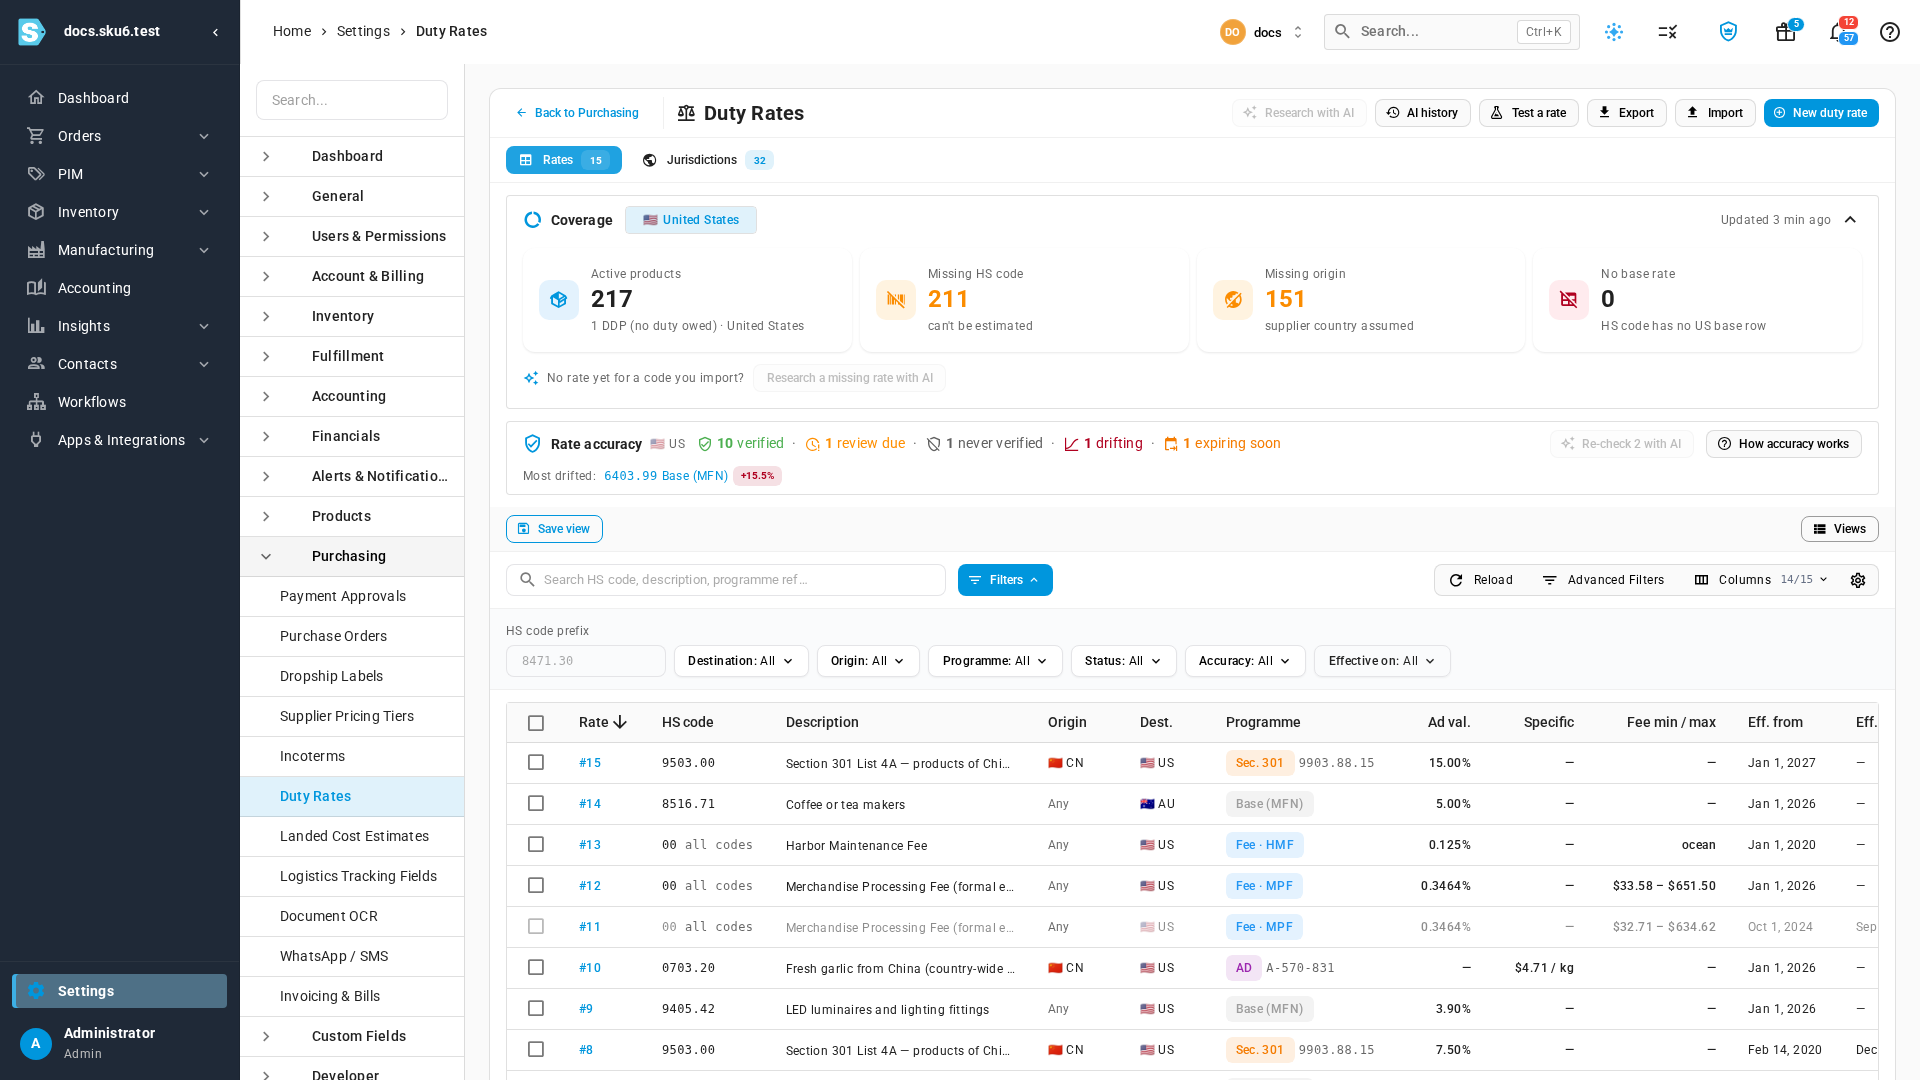Viewport: 1920px width, 1080px height.
Task: Click the New duty rate button
Action: [1821, 113]
